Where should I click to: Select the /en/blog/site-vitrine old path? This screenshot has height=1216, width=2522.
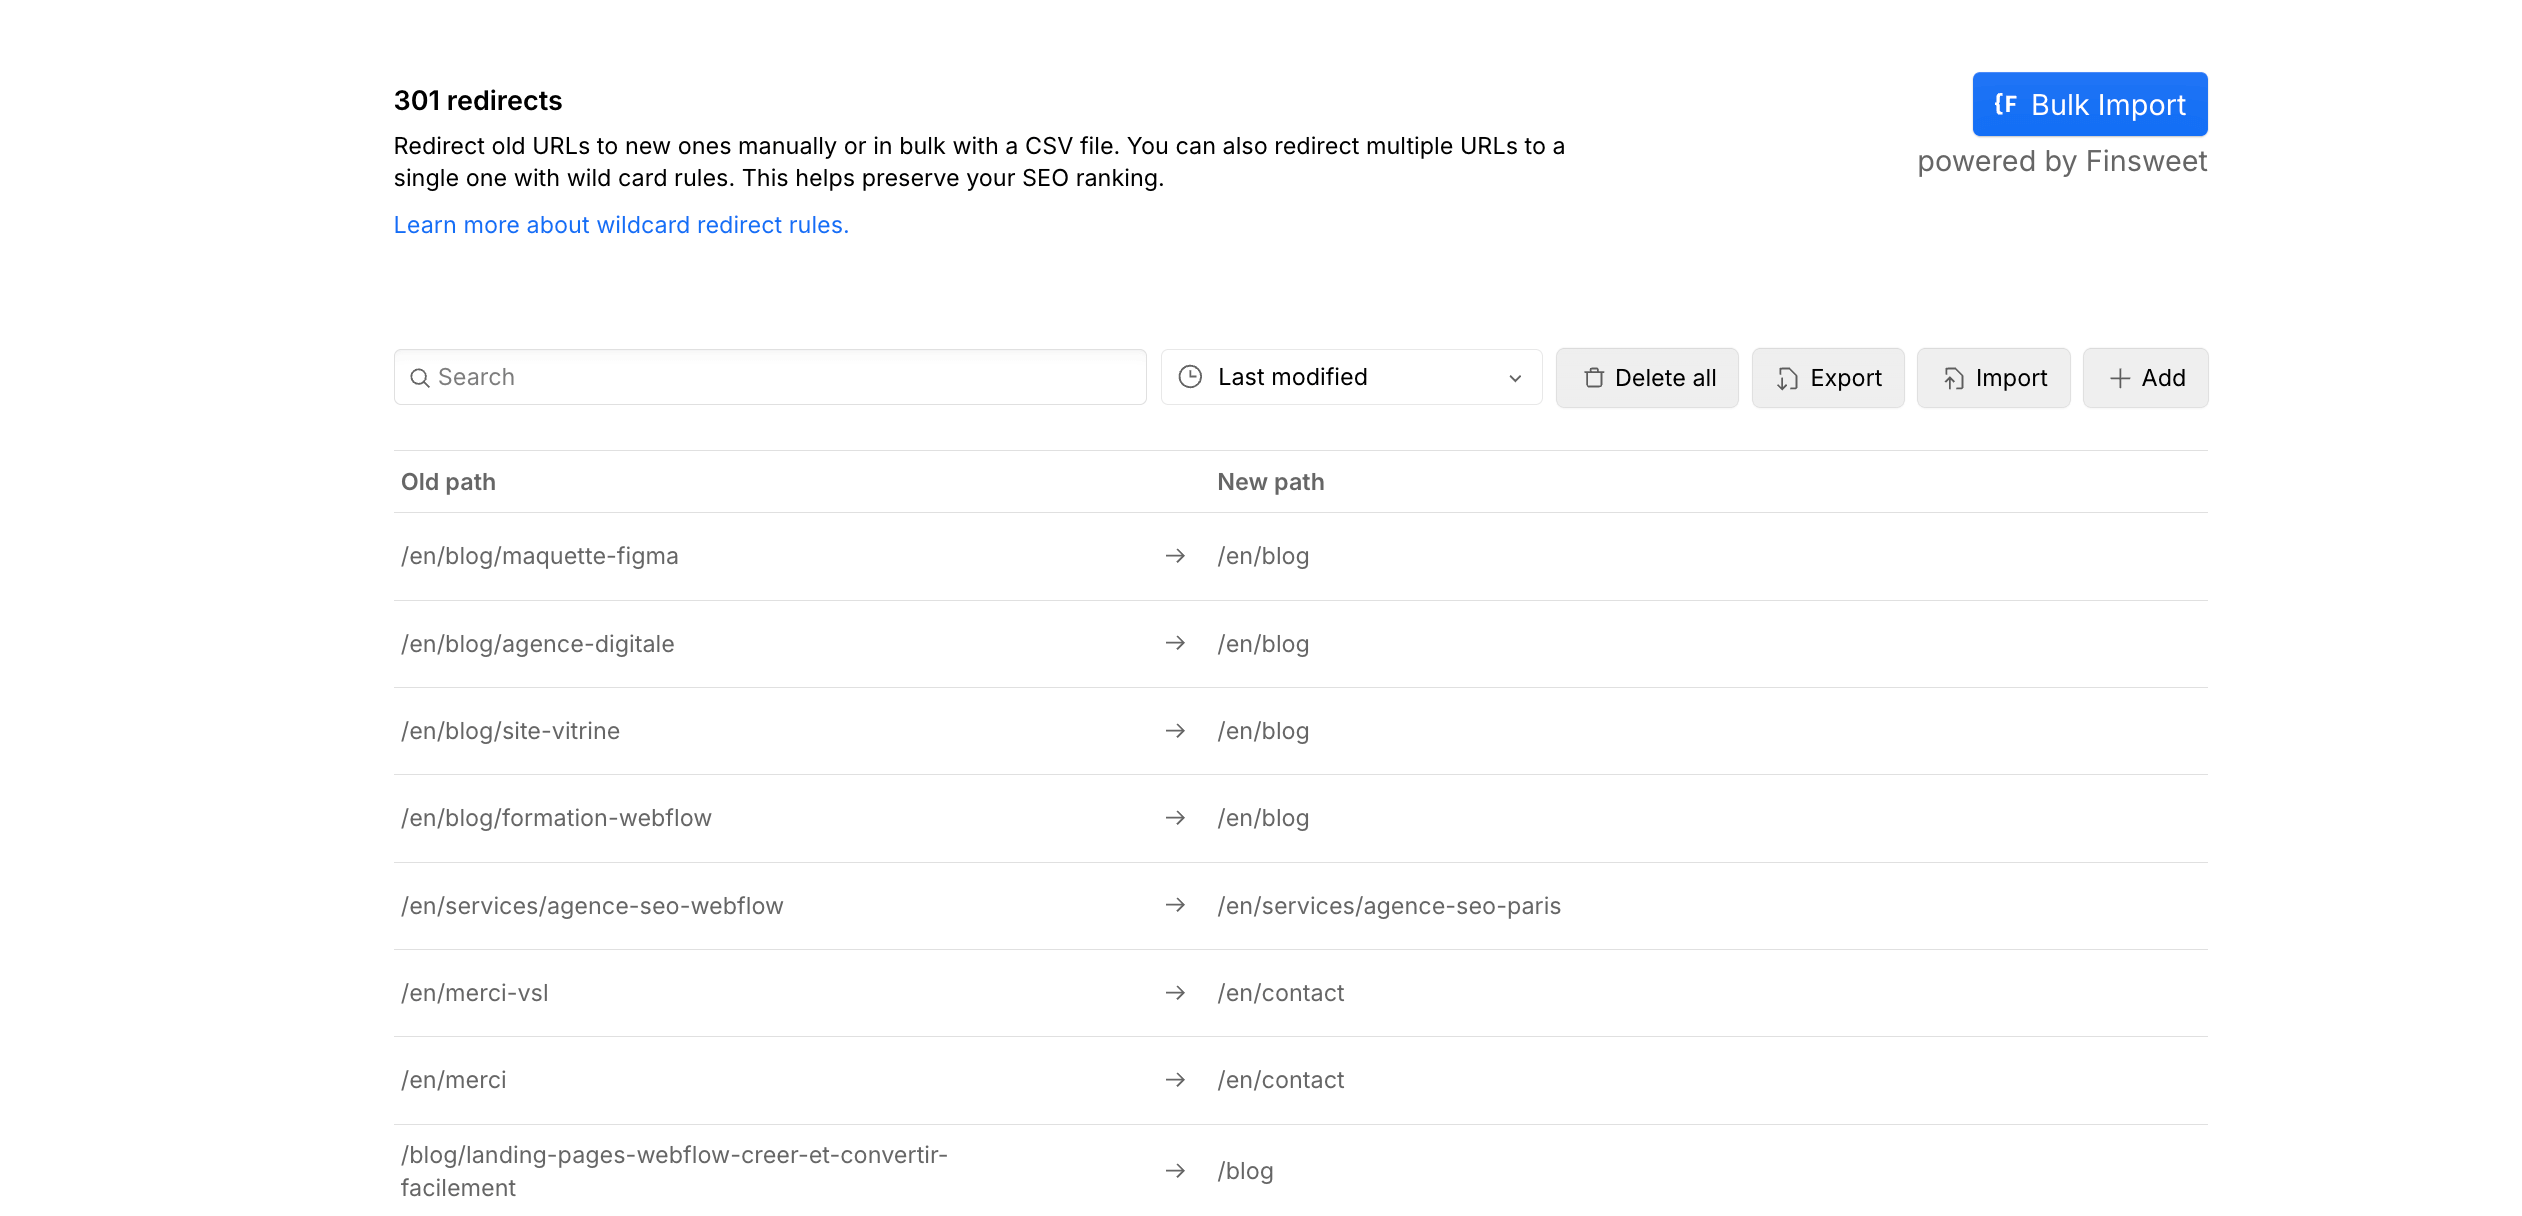pos(511,731)
